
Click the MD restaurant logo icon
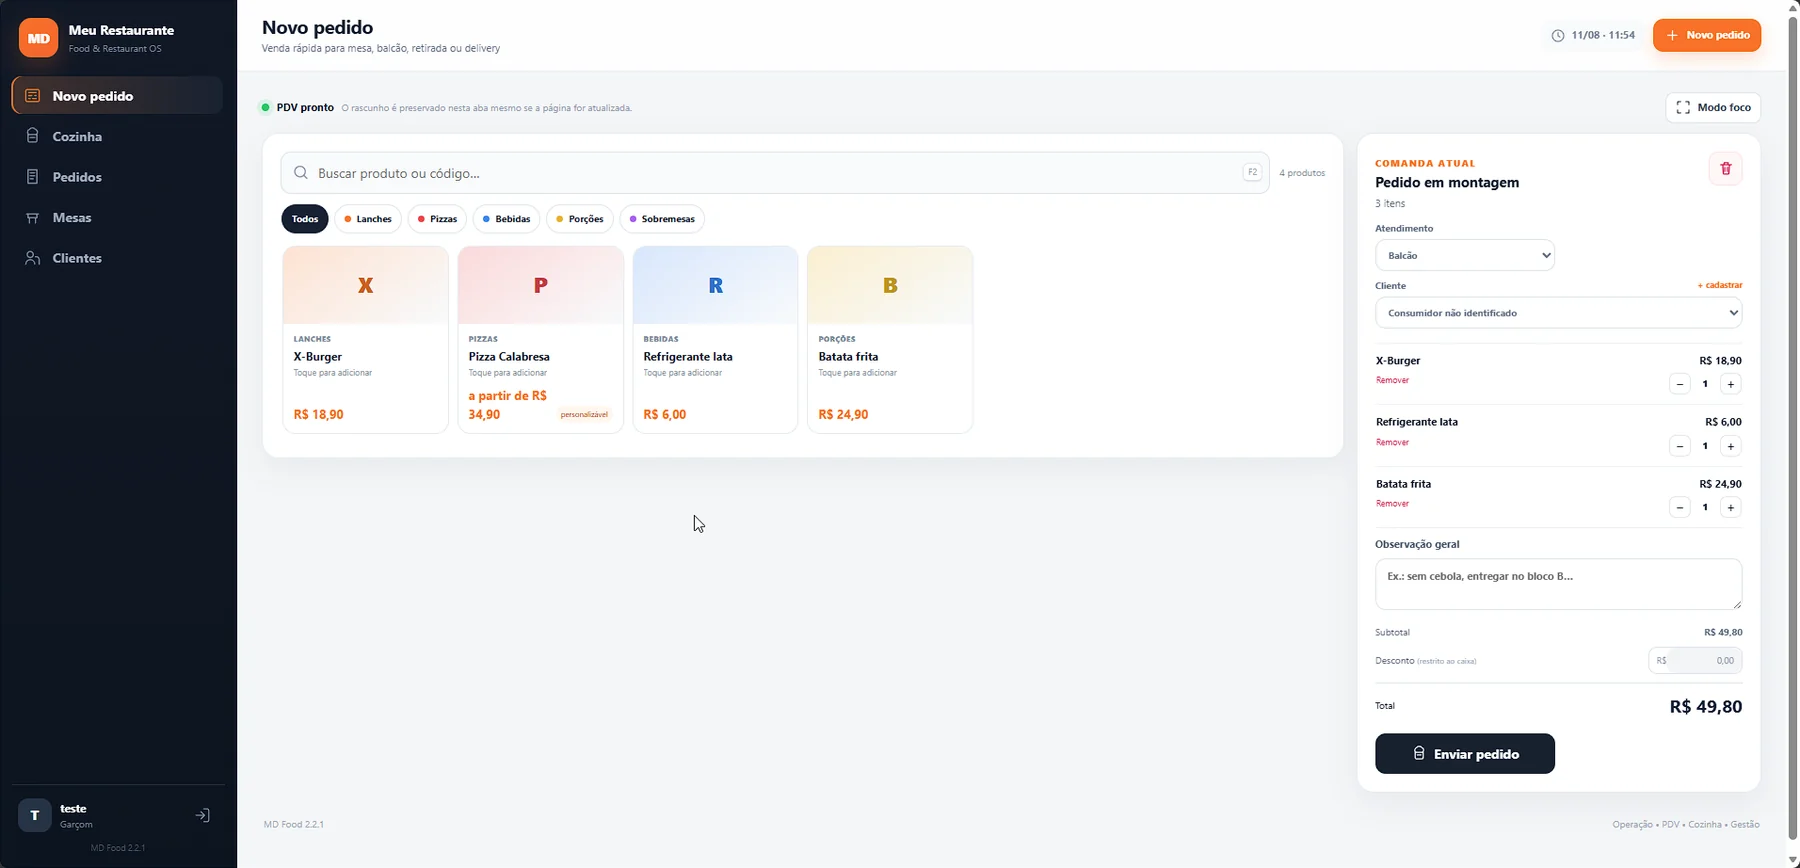tap(38, 38)
